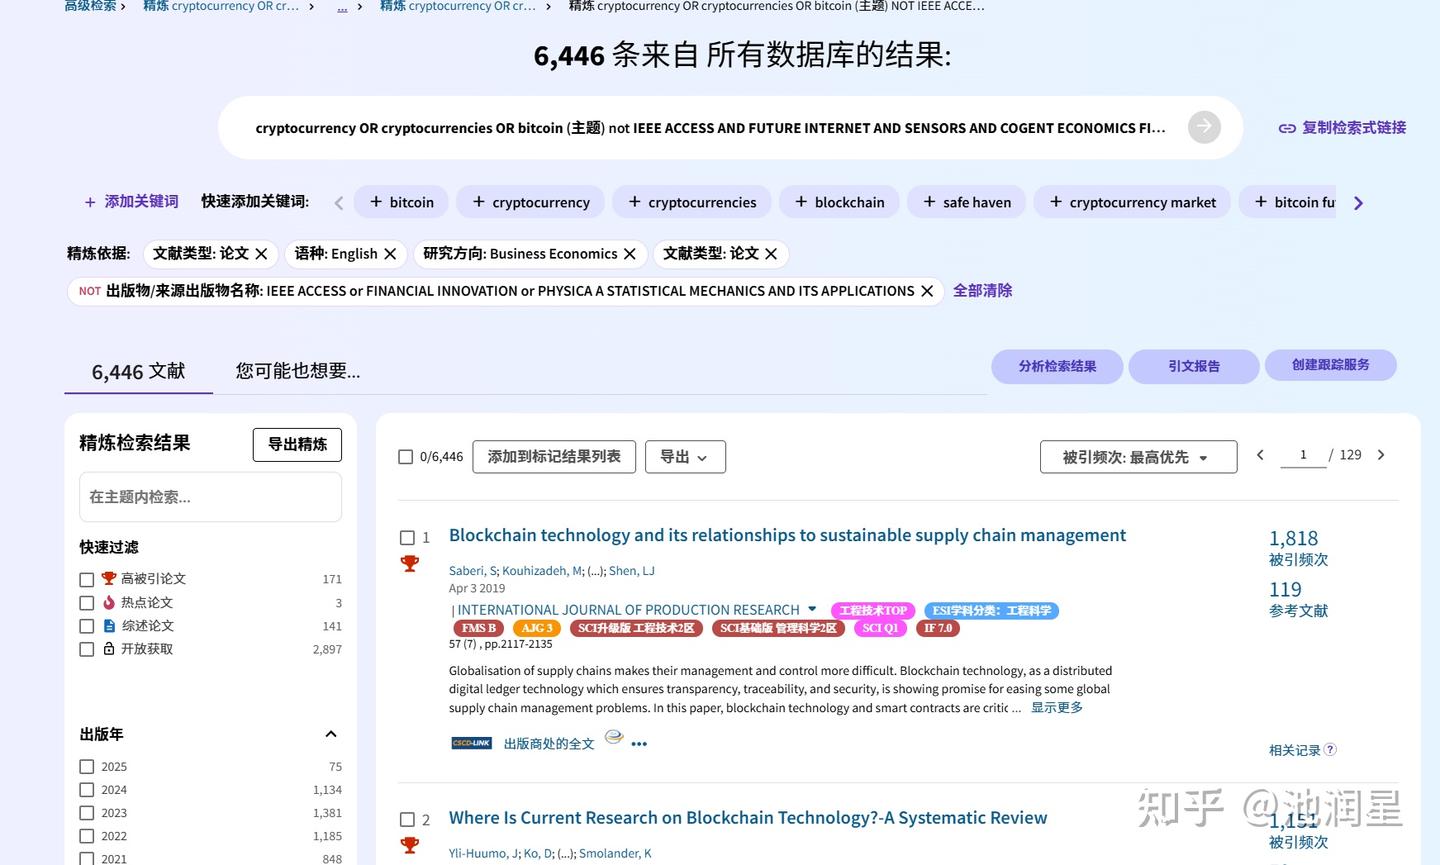
Task: Click the question mark icon beside 相关记录
Action: [1329, 748]
